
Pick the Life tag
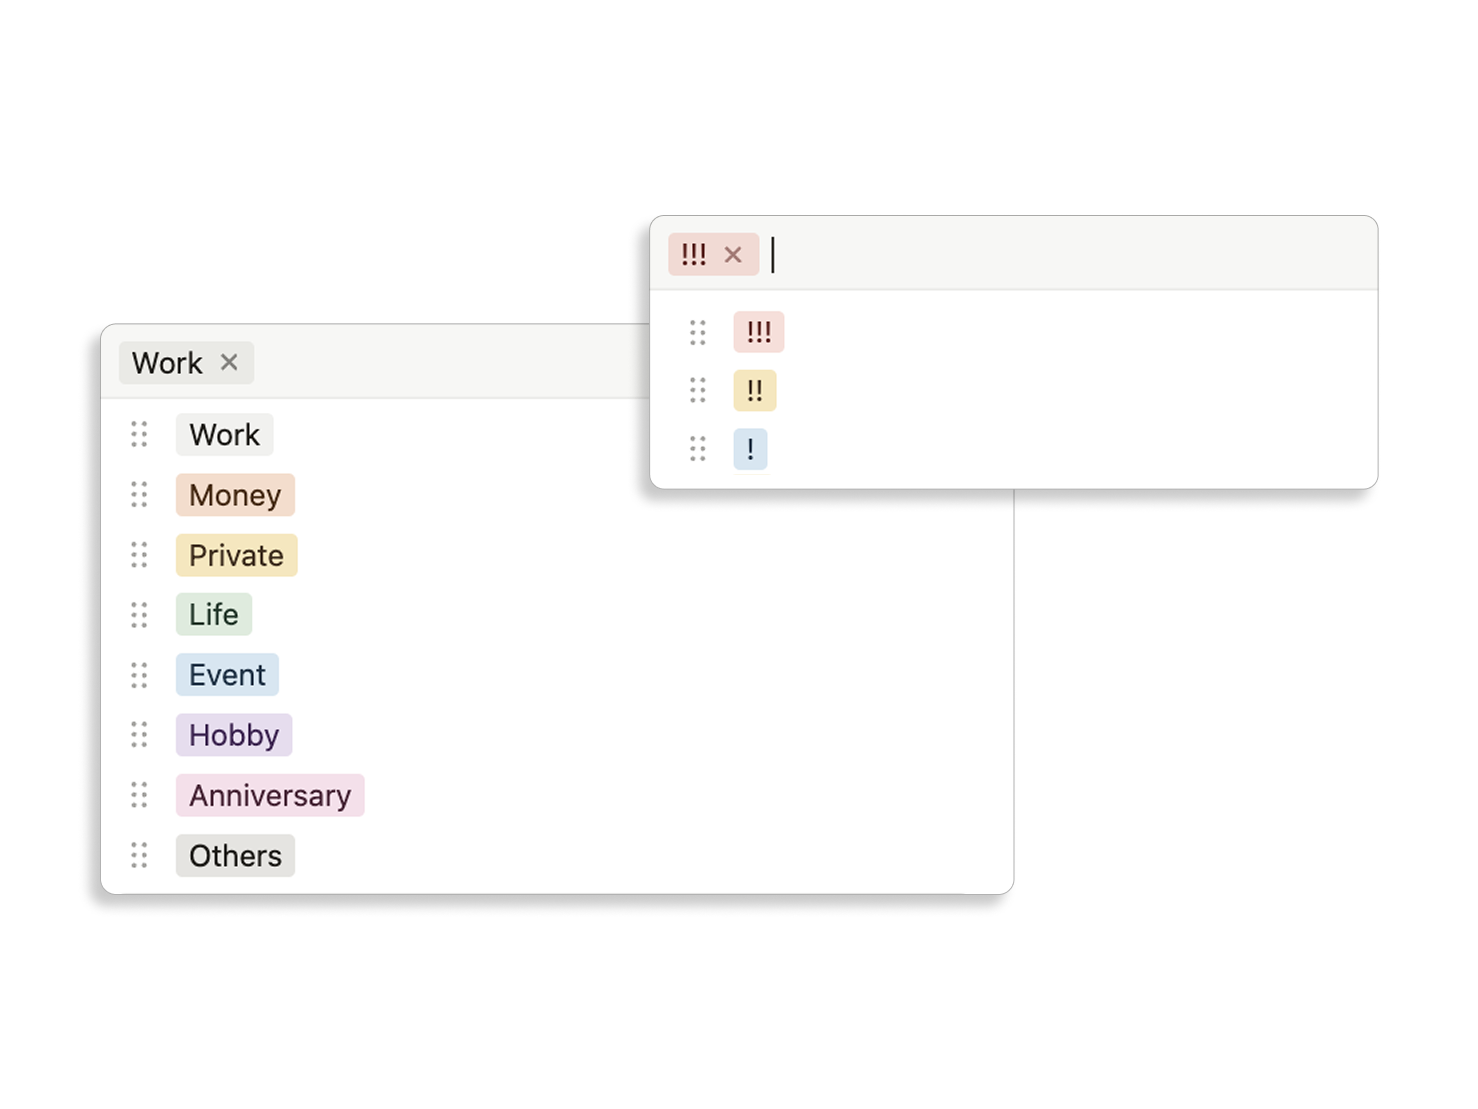214,615
